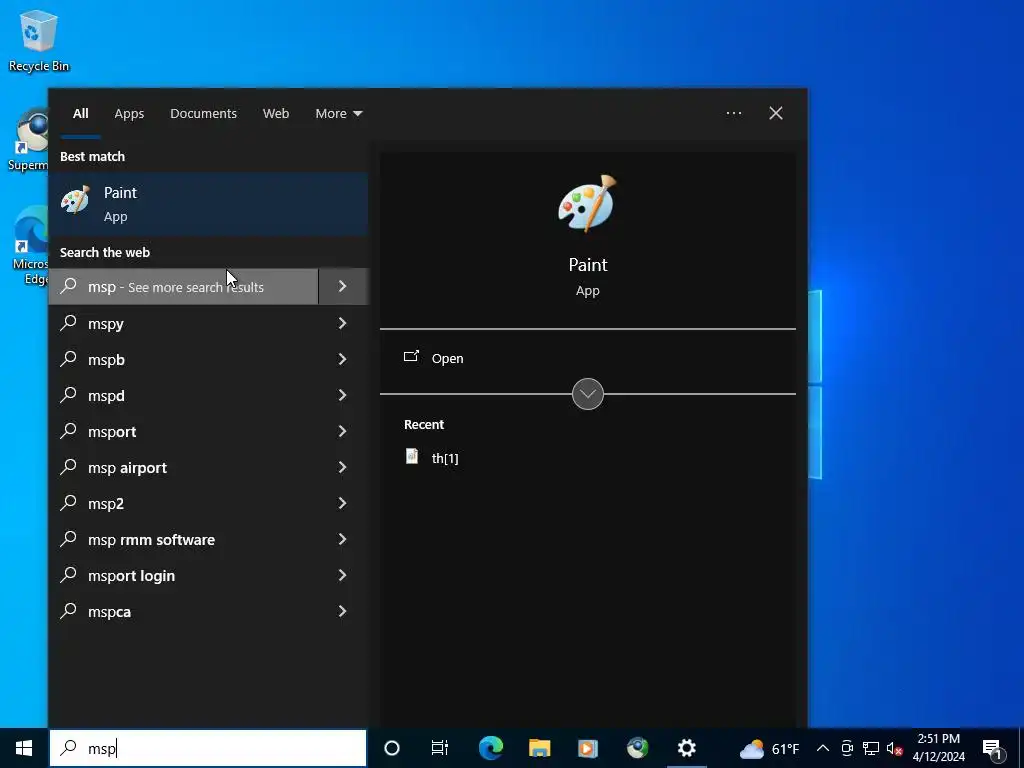Click the muted volume speaker icon
1024x768 pixels.
point(894,748)
